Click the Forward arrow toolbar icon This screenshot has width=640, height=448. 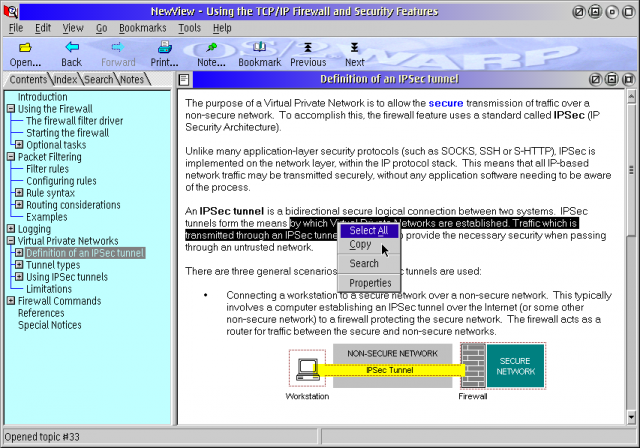118,47
